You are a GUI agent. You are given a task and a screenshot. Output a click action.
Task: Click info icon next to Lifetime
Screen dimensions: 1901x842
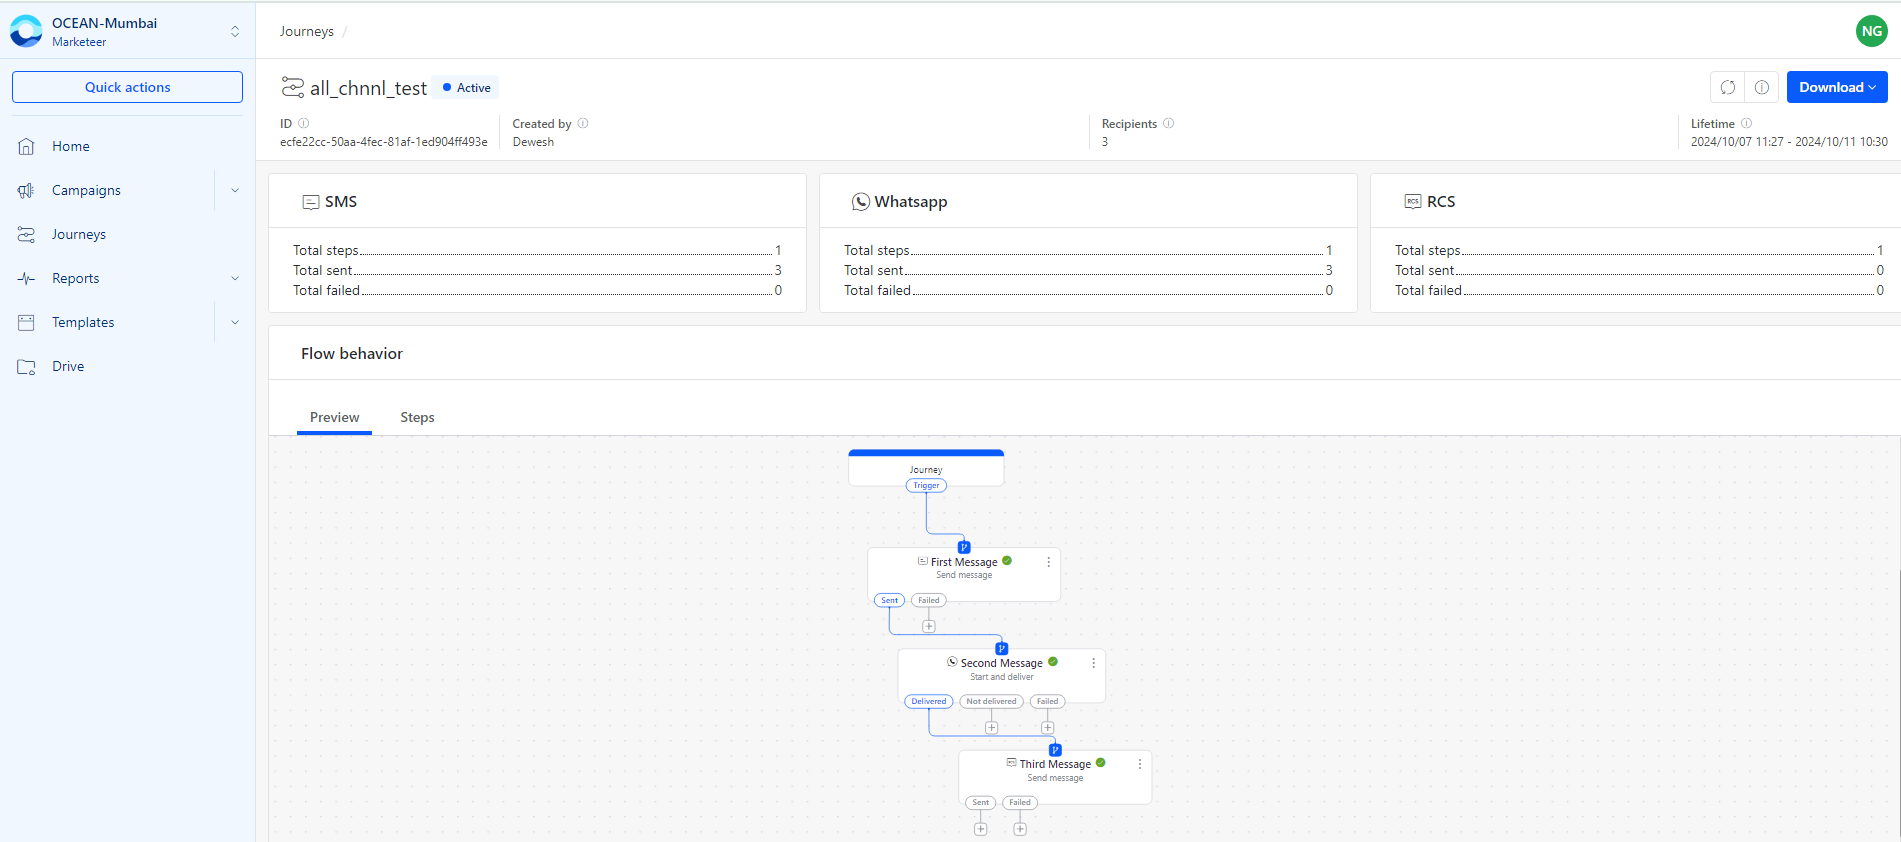(1746, 123)
